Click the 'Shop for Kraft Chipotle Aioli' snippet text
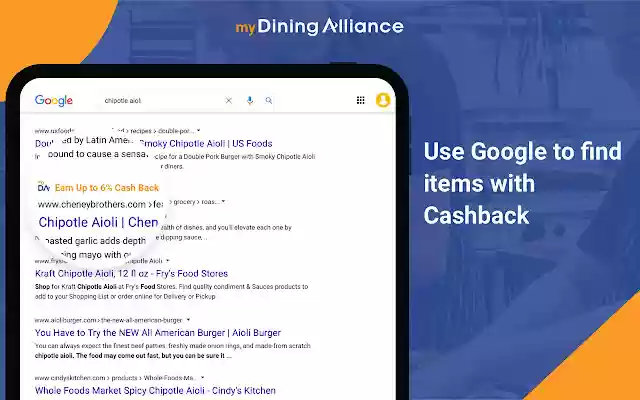Viewport: 640px width, 400px height. 171,291
